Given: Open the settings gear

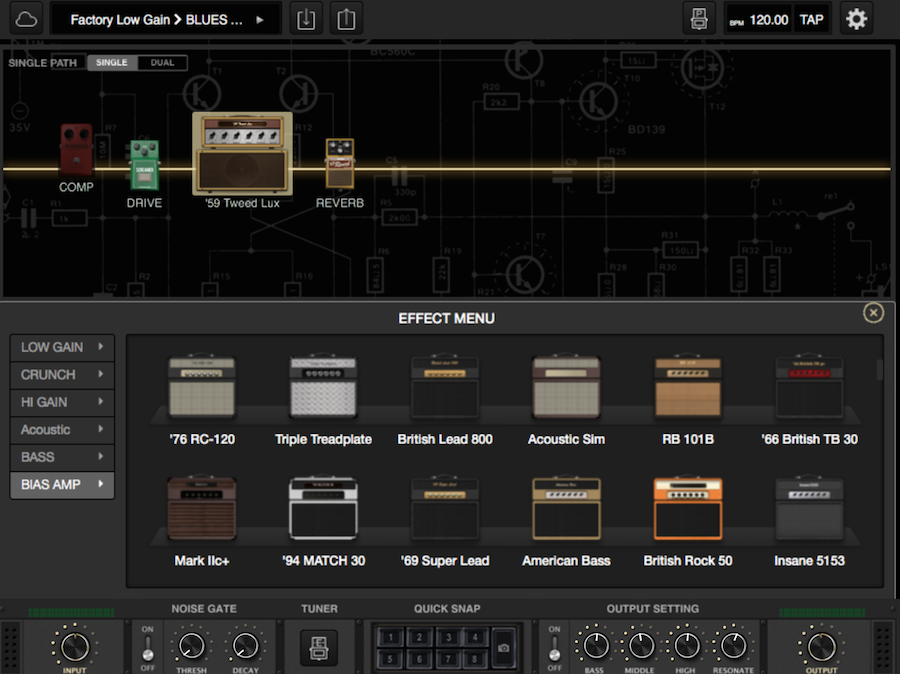Looking at the screenshot, I should (856, 20).
